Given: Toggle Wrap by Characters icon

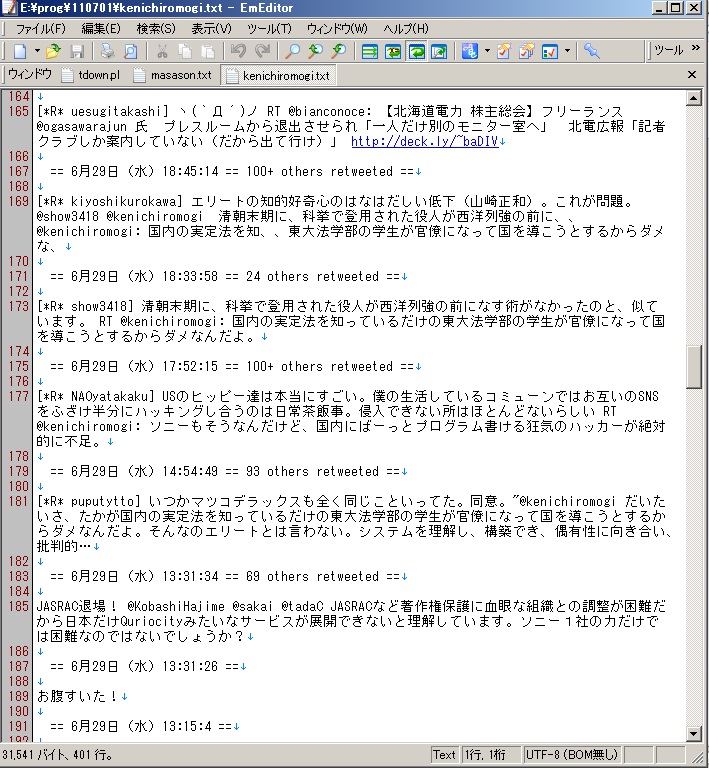Looking at the screenshot, I should [393, 51].
